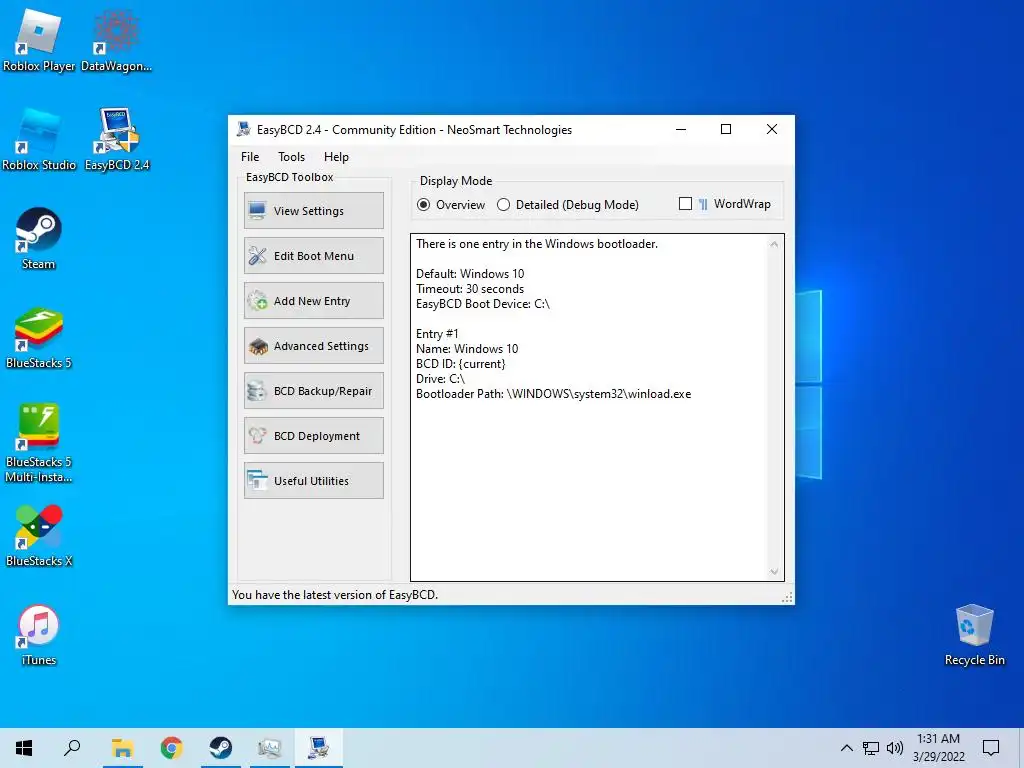Select Roblox Studio desktop icon

[39, 140]
